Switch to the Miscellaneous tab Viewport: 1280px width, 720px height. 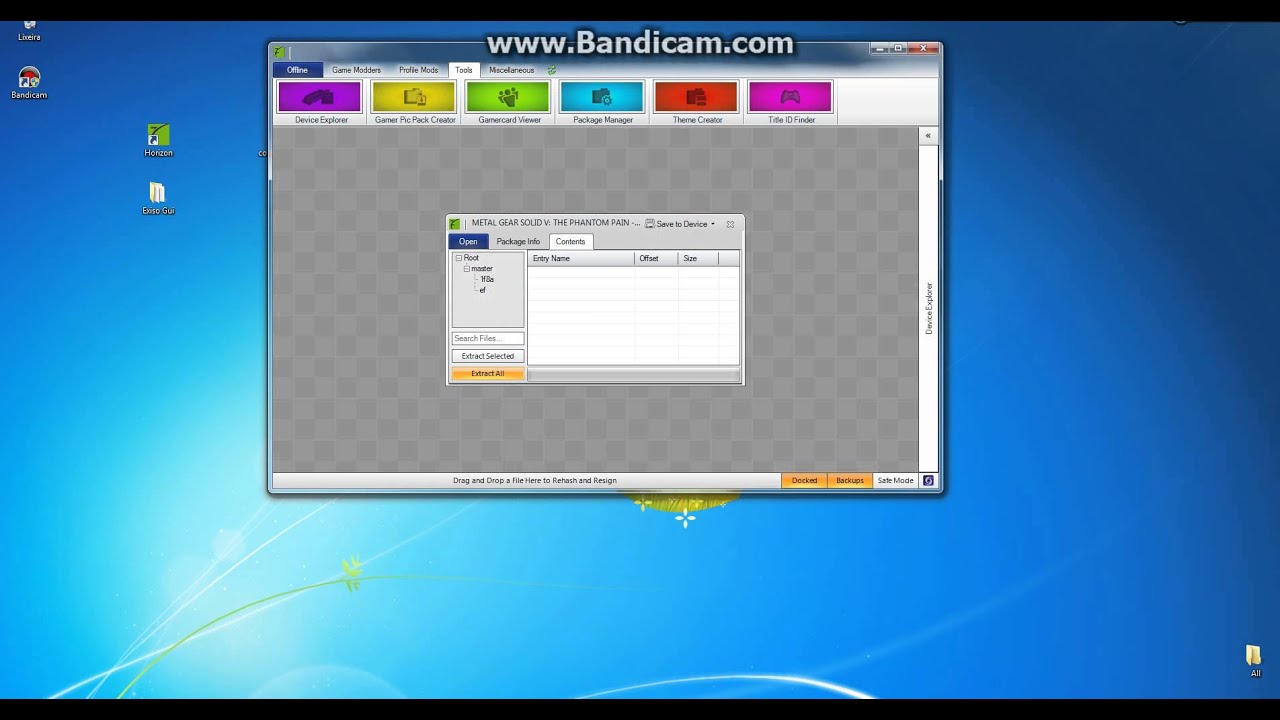511,70
